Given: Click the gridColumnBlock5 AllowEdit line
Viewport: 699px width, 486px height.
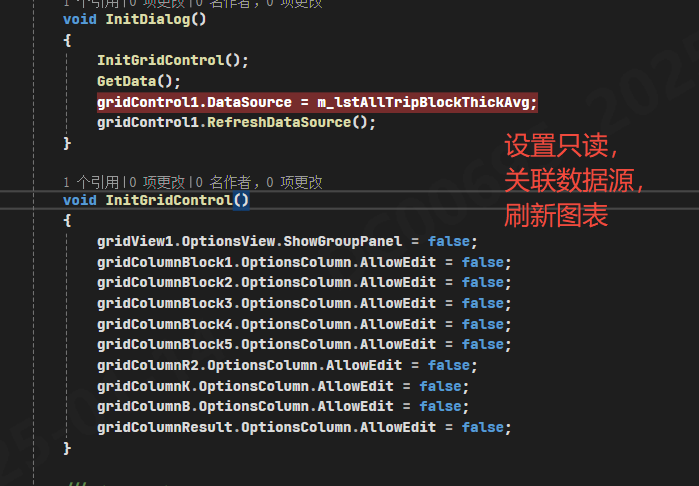Looking at the screenshot, I should pos(304,344).
